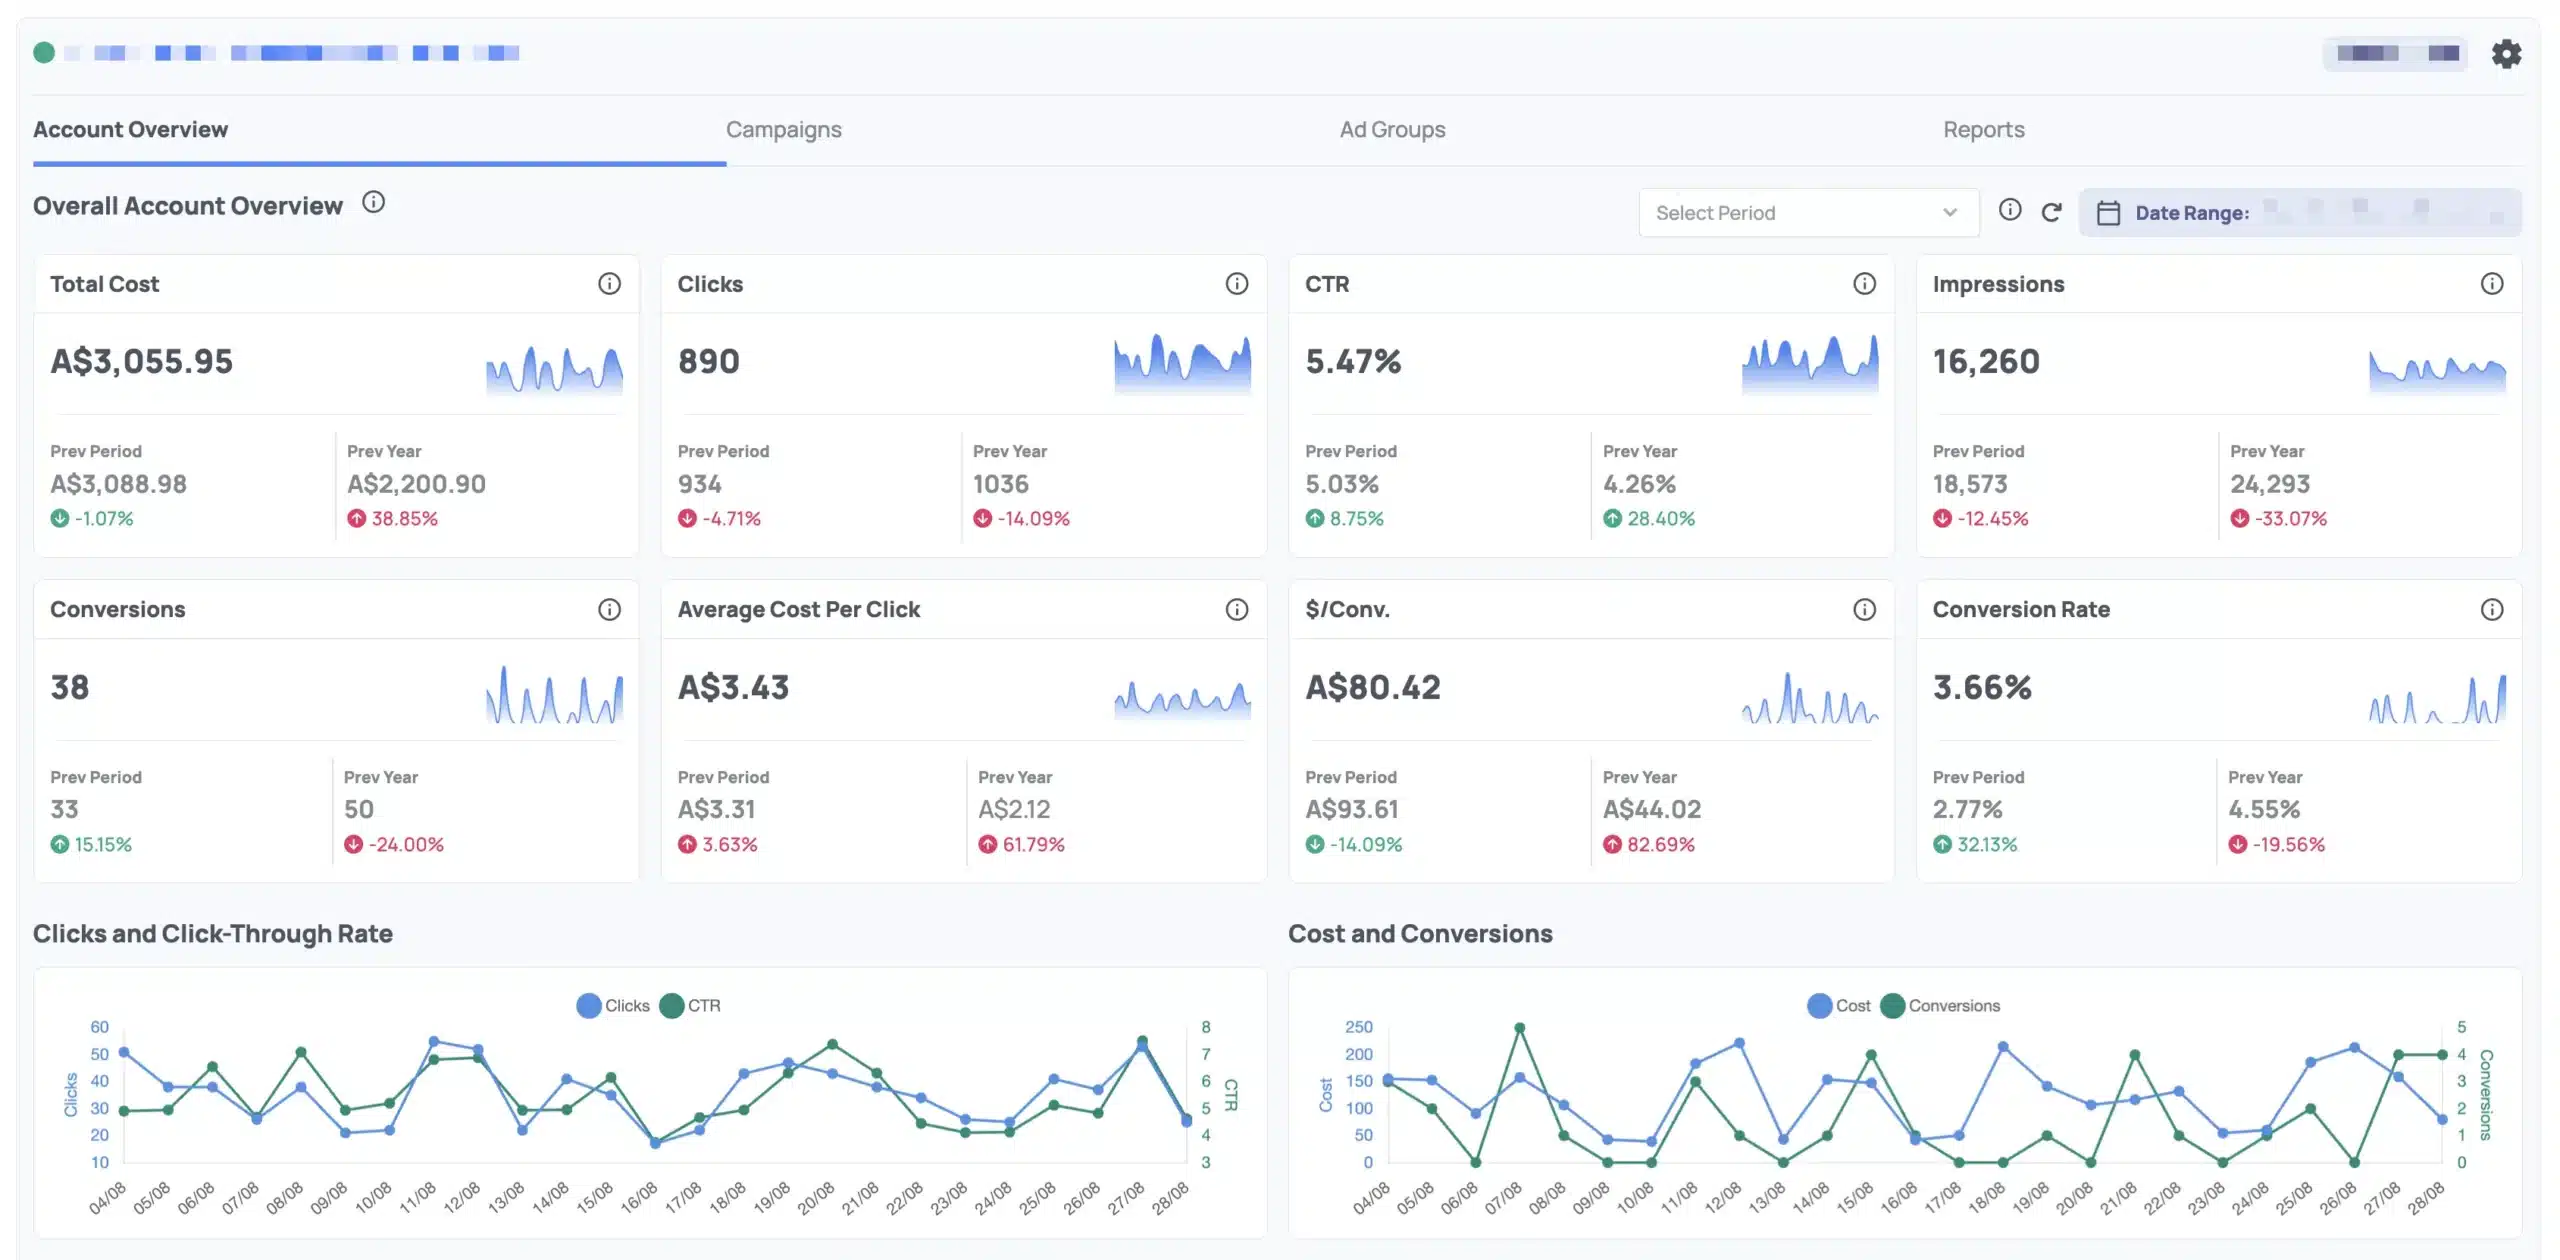Open the settings gear icon

(2505, 53)
